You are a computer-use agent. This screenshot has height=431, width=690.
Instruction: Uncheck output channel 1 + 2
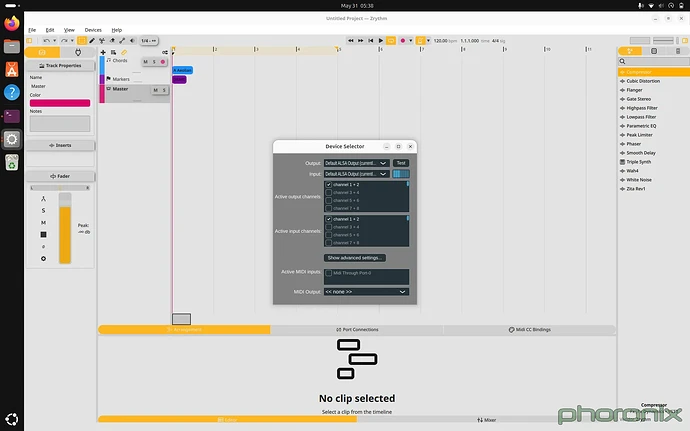(329, 185)
